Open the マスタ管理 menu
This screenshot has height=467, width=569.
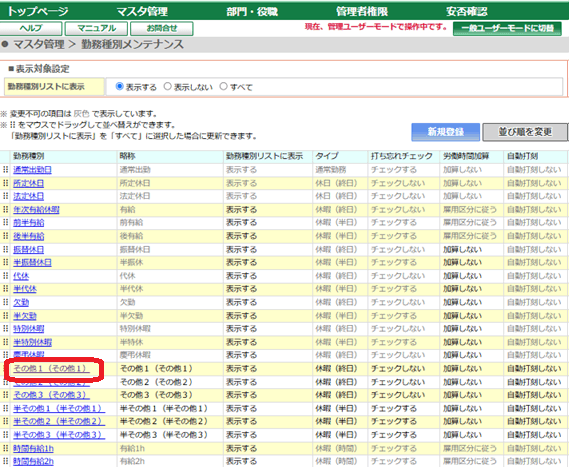point(142,11)
